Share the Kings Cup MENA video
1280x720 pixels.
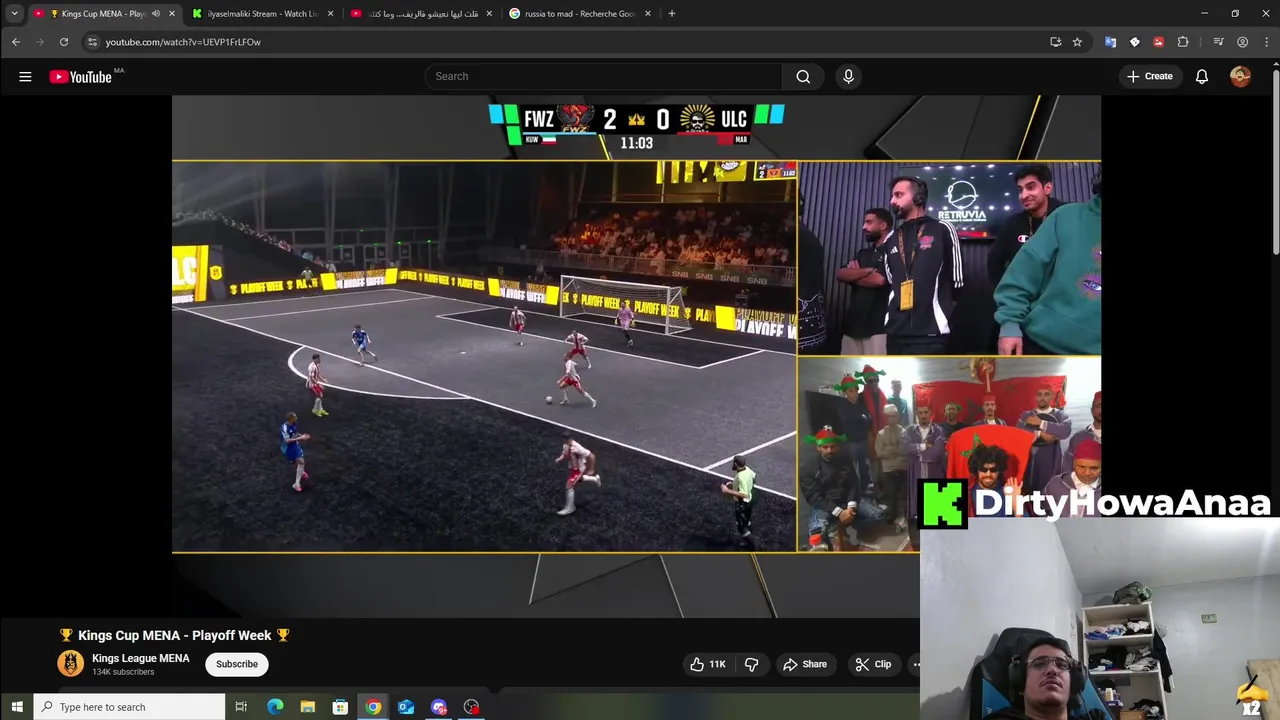pyautogui.click(x=805, y=664)
